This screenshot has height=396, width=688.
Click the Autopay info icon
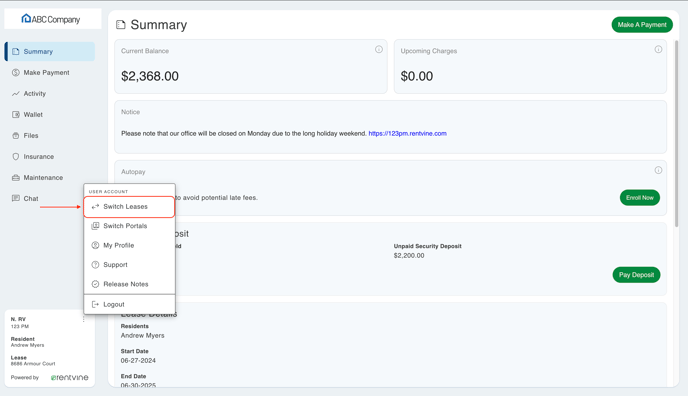[658, 170]
